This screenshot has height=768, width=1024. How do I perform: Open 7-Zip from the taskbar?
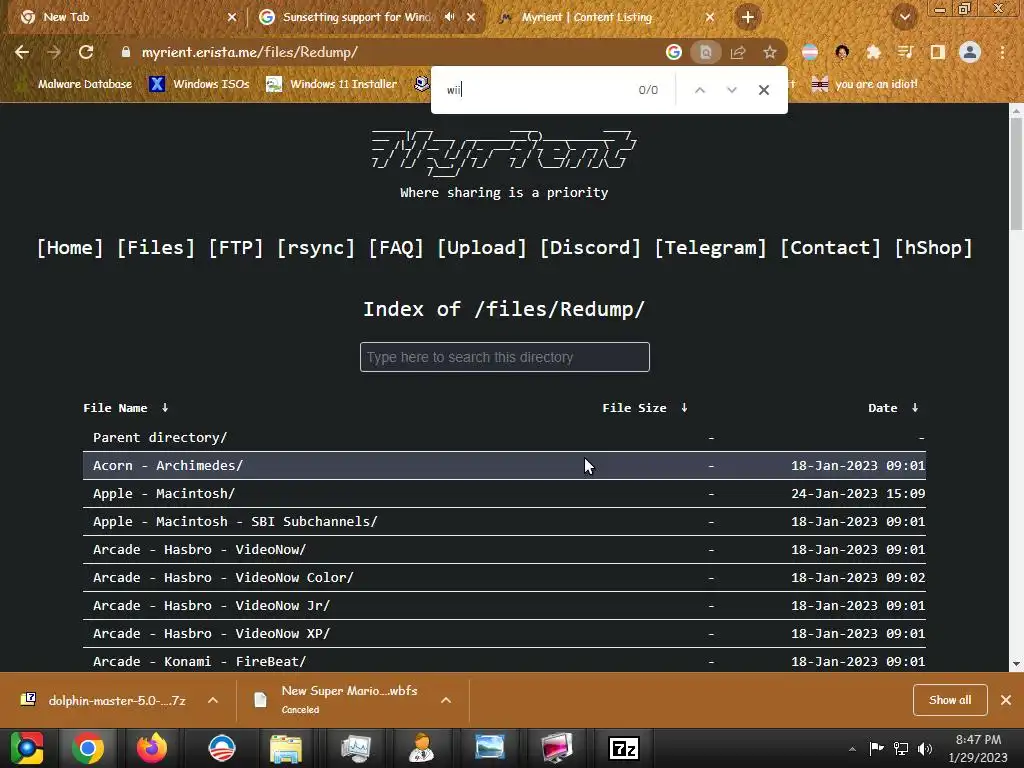click(x=624, y=748)
